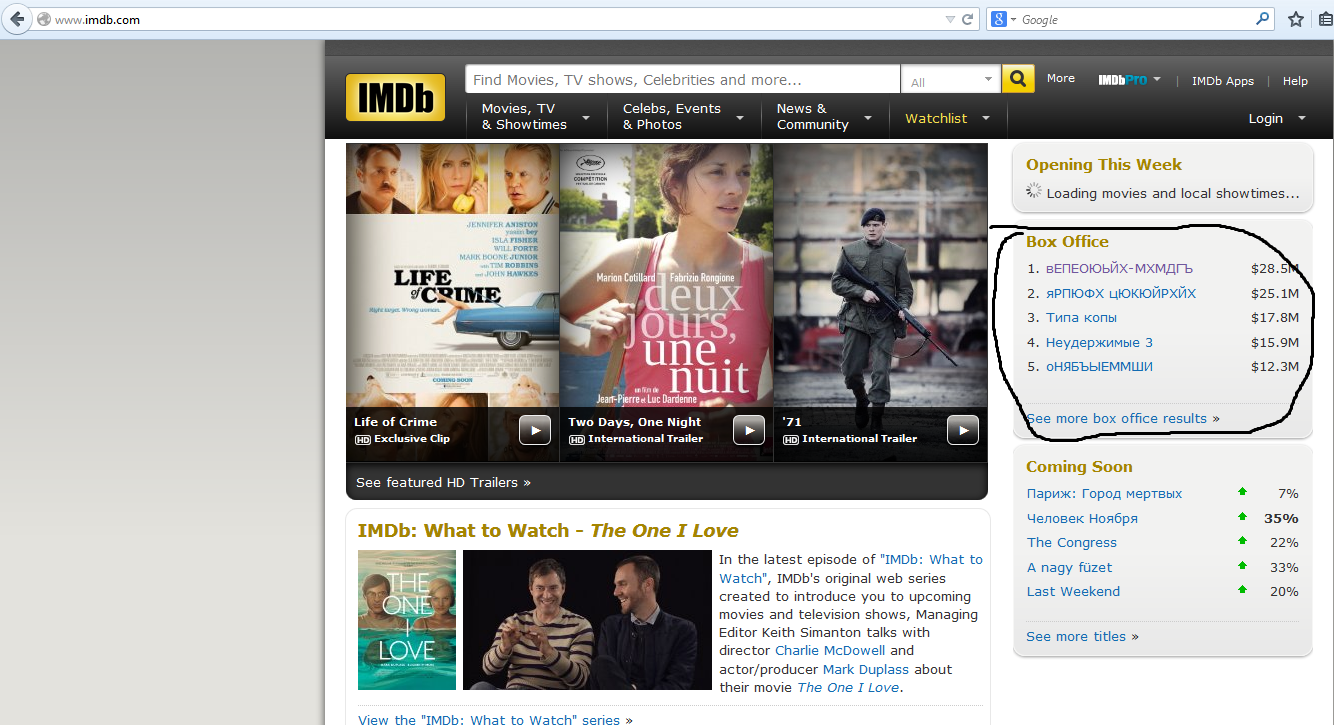Click the $28.5M box office gross
This screenshot has width=1334, height=725.
tap(1275, 269)
